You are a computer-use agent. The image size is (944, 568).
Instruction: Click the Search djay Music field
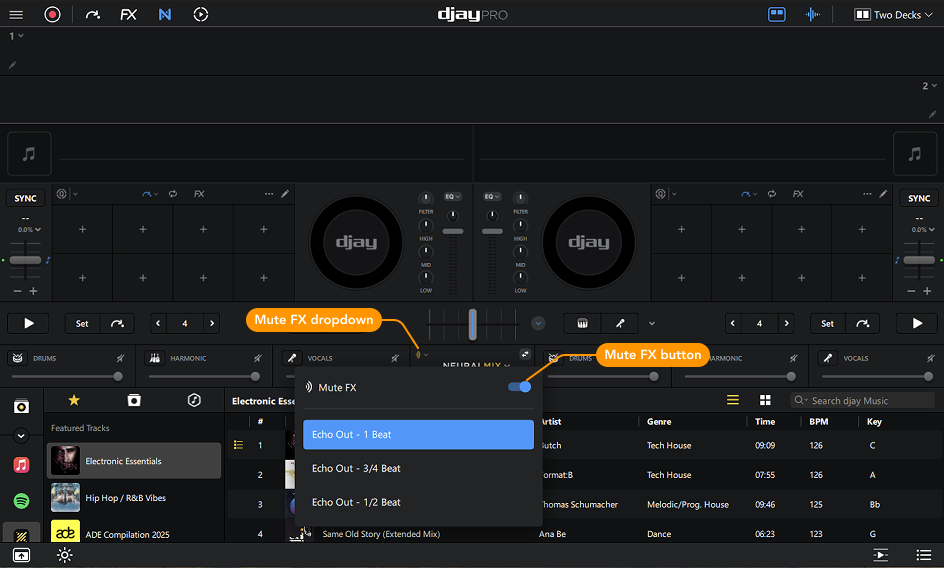tap(862, 401)
